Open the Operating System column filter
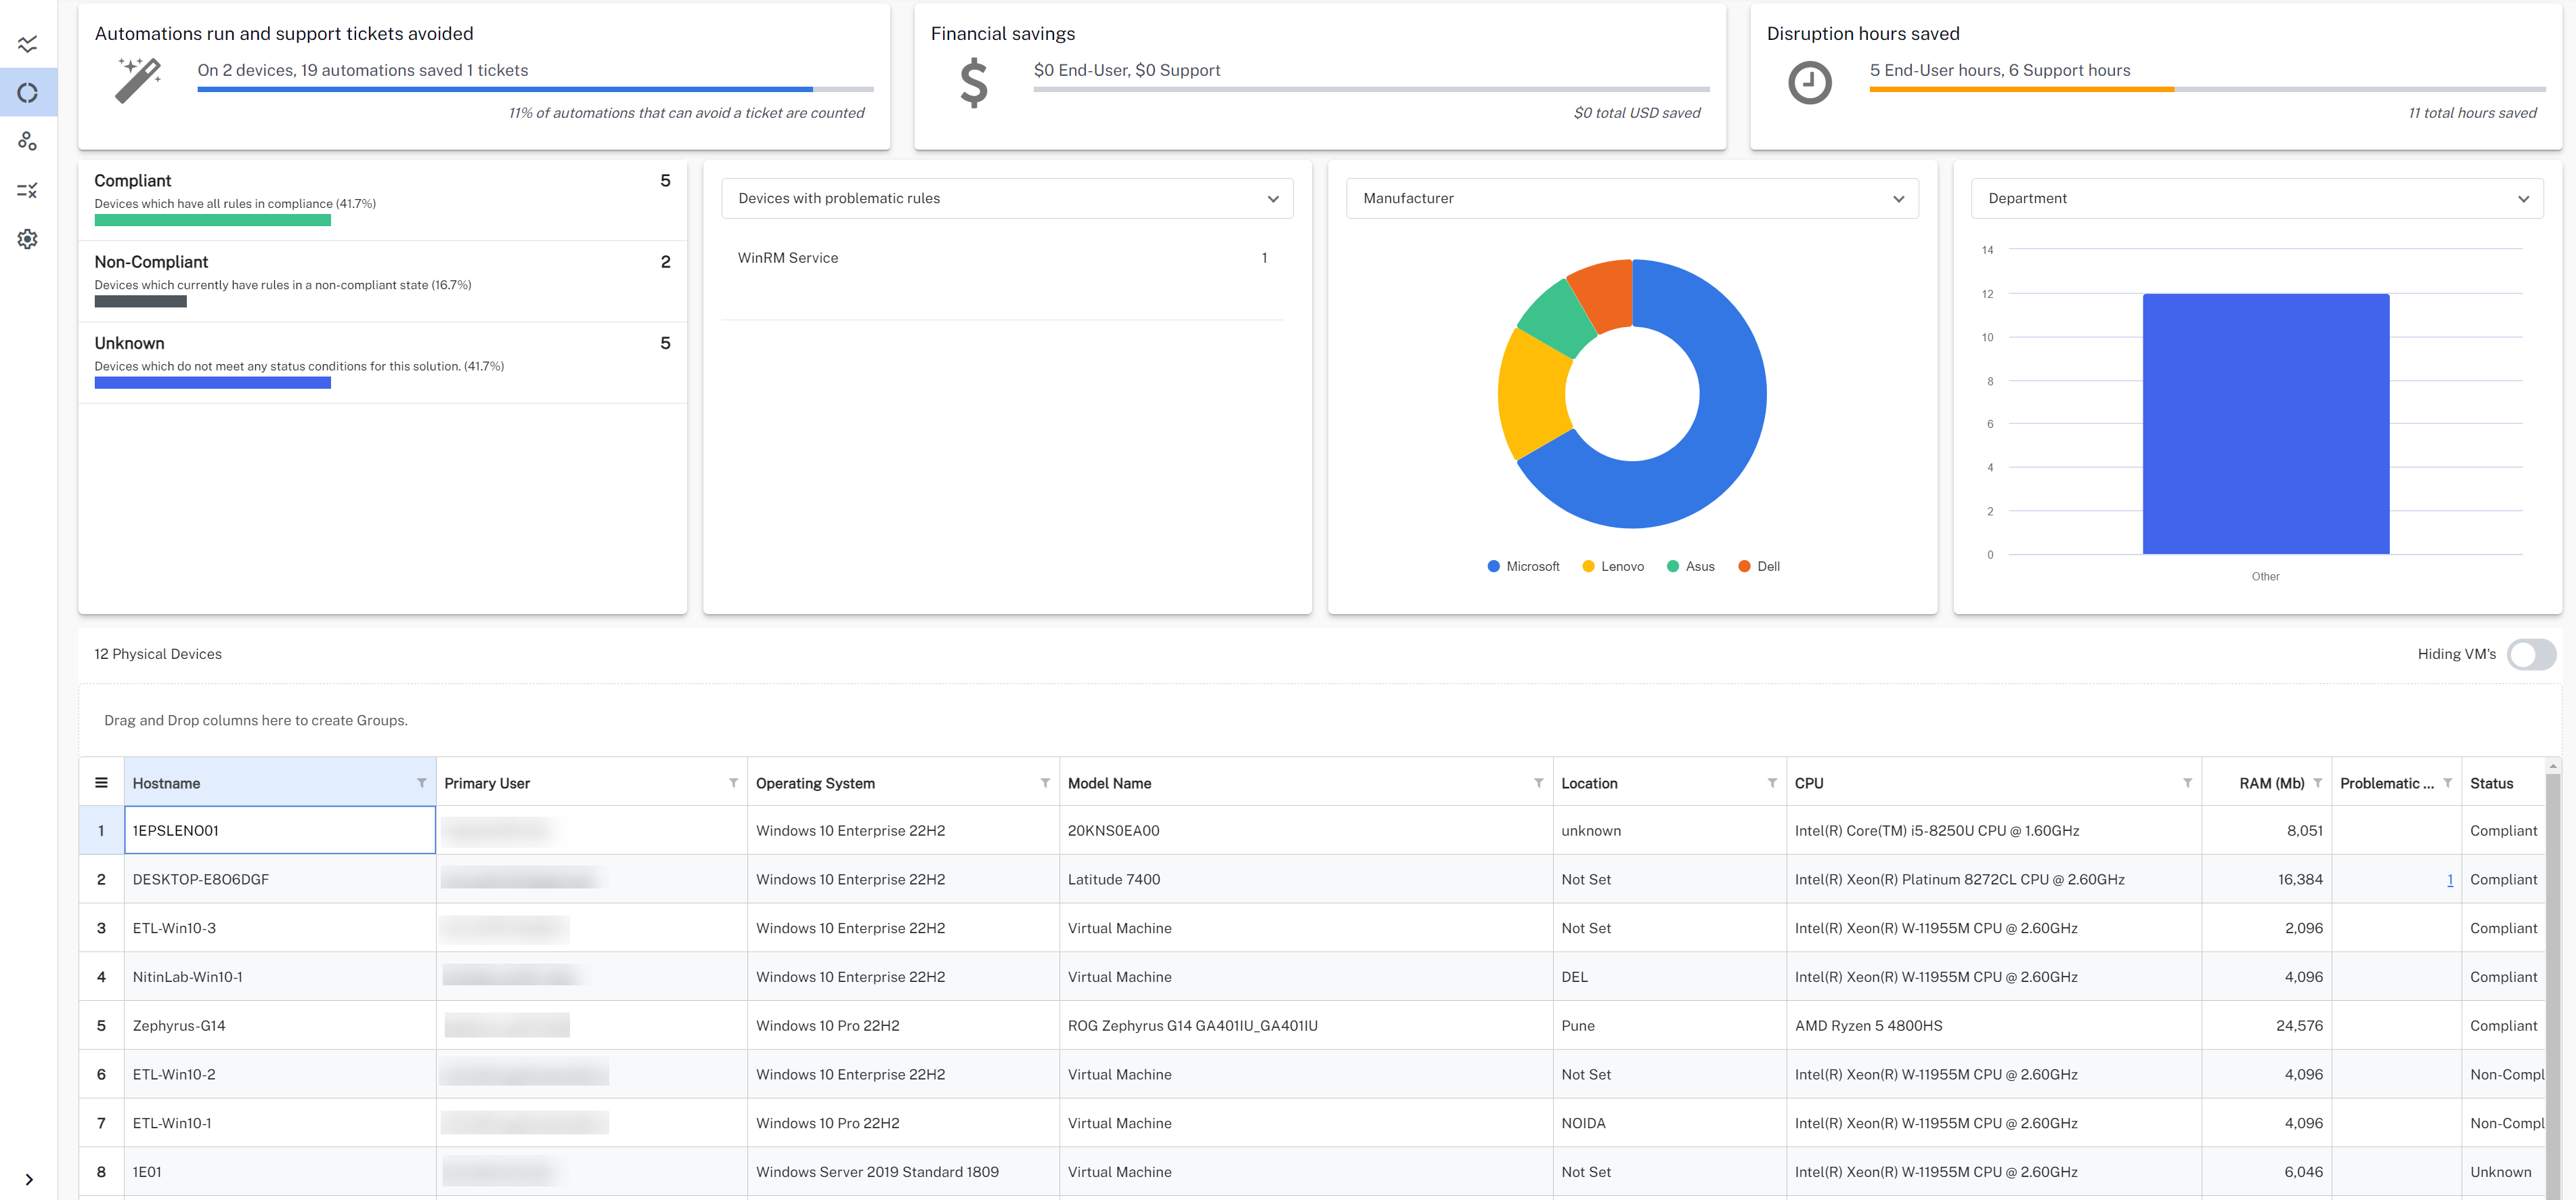 (x=1044, y=783)
